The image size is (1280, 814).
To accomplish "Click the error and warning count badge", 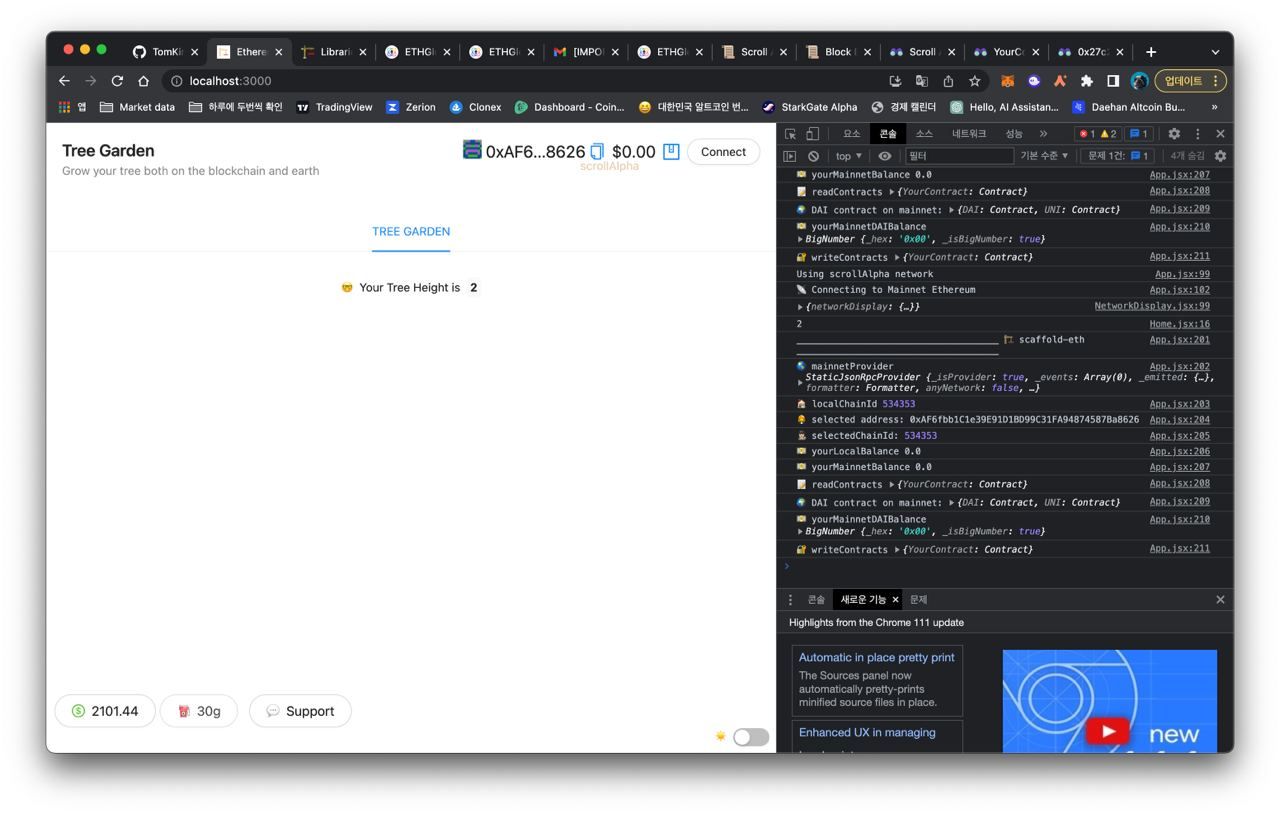I will click(1097, 133).
